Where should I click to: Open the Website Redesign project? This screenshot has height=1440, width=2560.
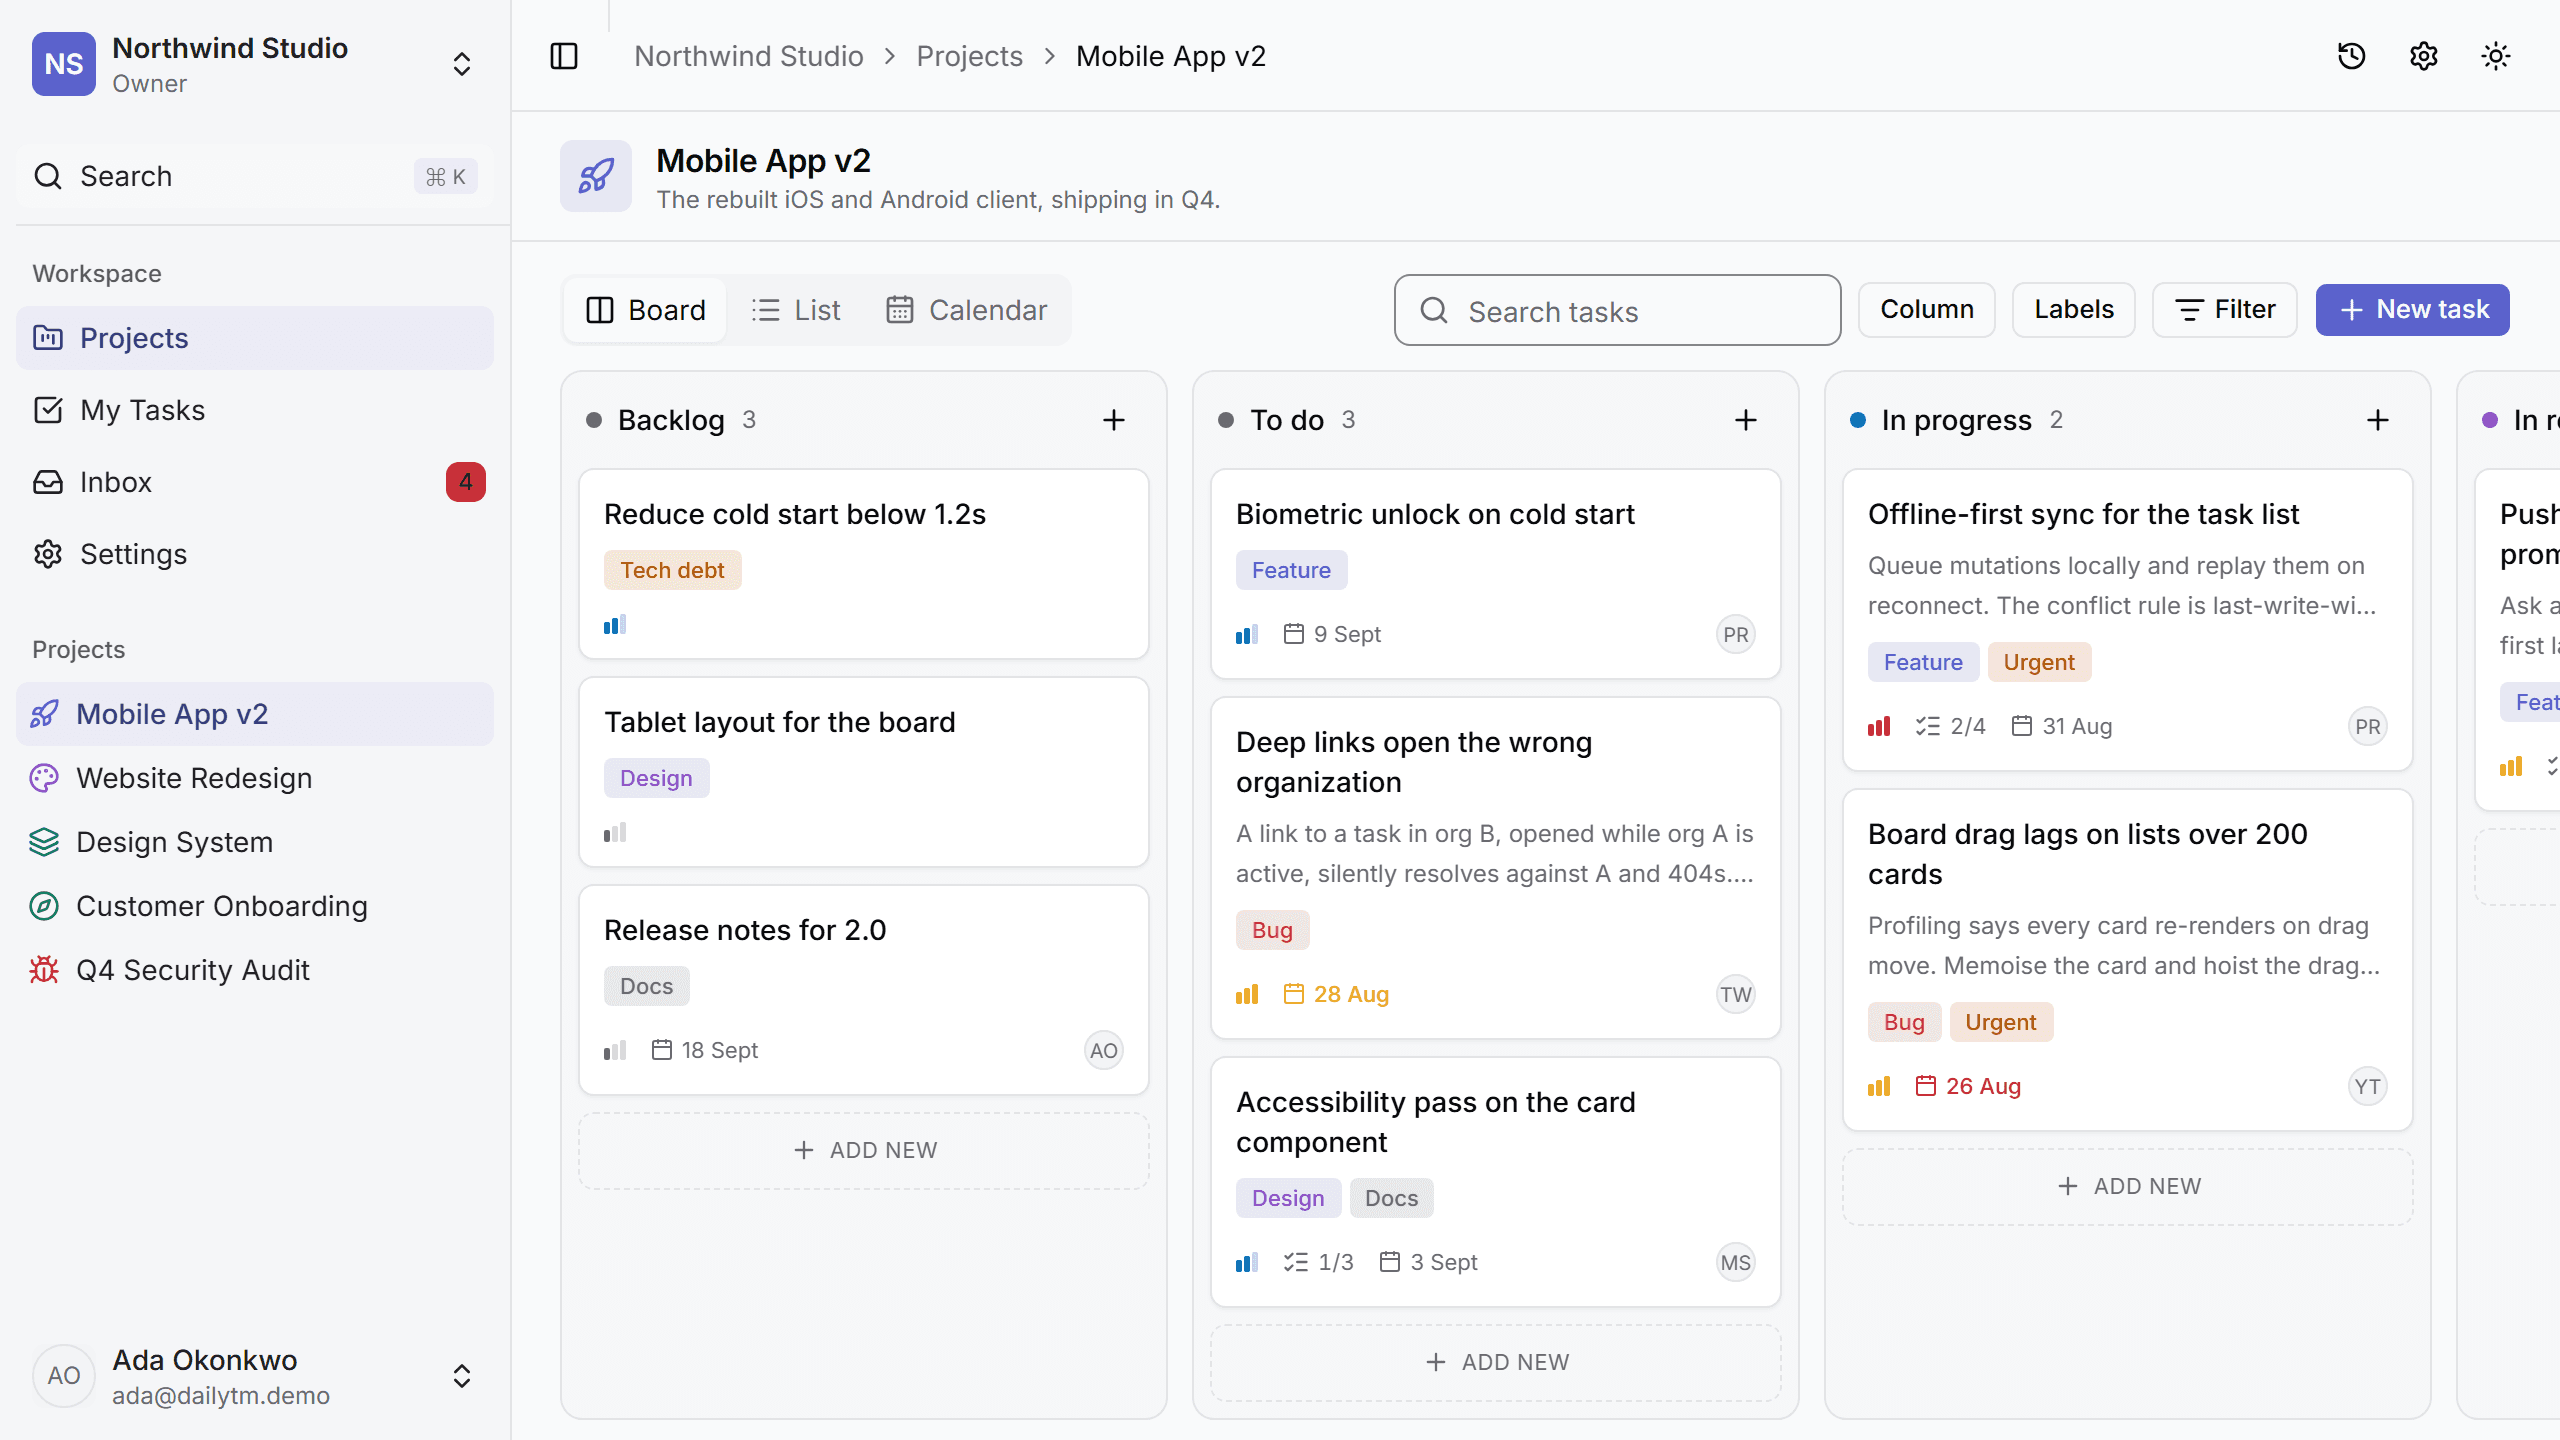point(255,778)
